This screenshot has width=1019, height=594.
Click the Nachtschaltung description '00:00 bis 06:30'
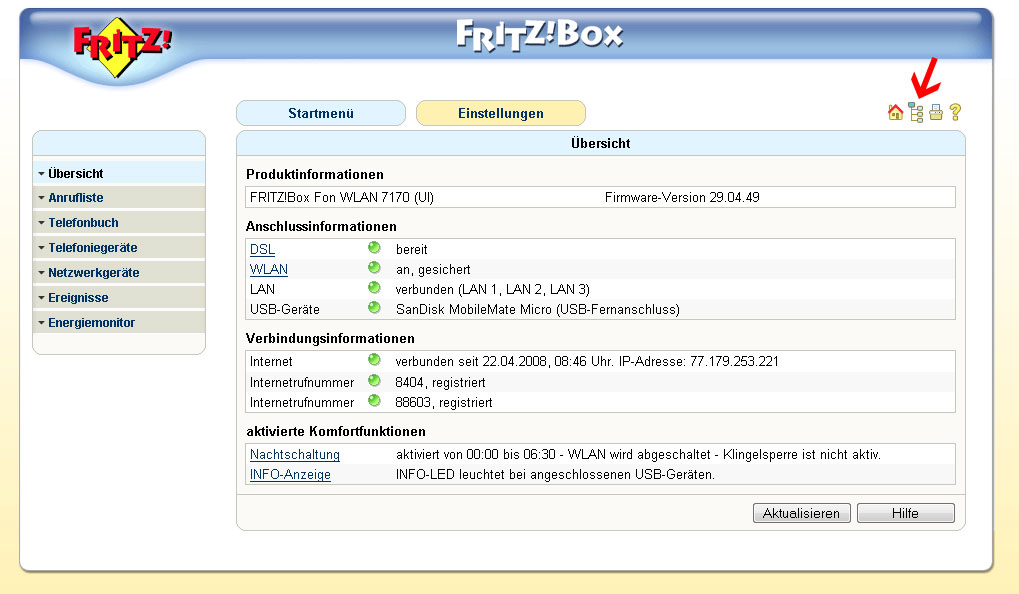[511, 454]
